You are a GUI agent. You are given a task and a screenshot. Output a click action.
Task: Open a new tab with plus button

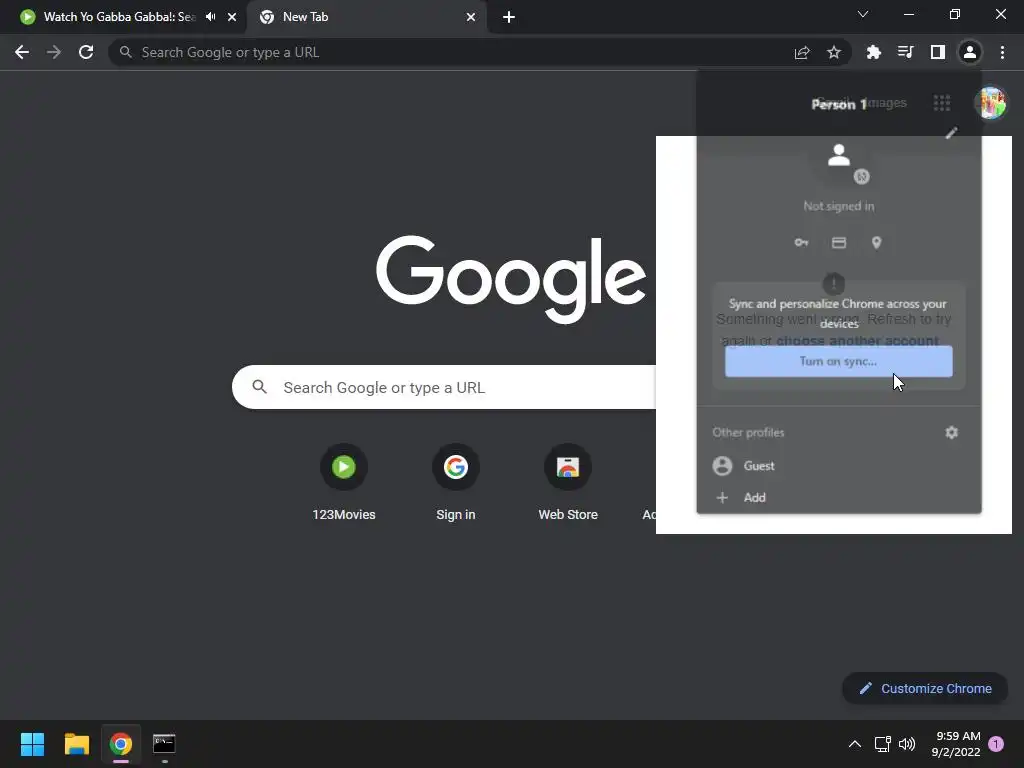tap(509, 17)
